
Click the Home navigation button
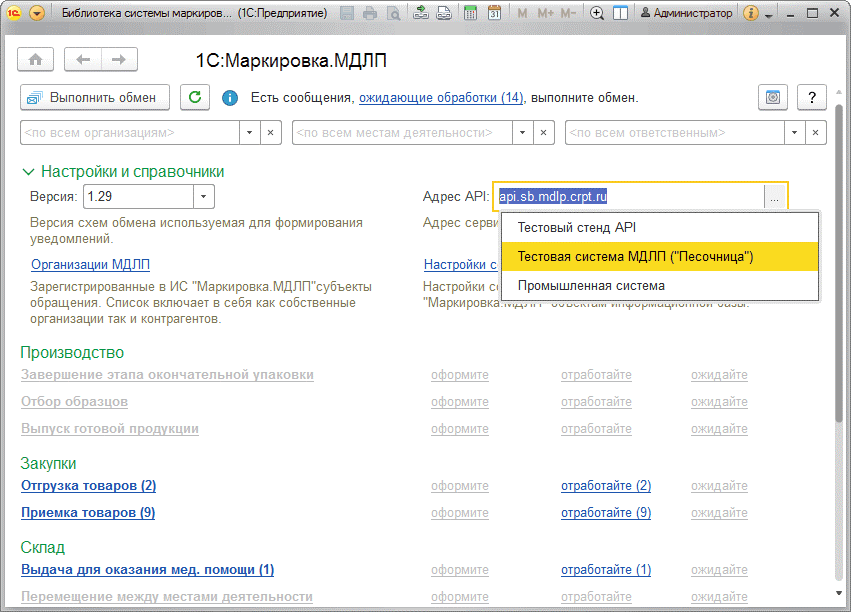click(x=36, y=59)
